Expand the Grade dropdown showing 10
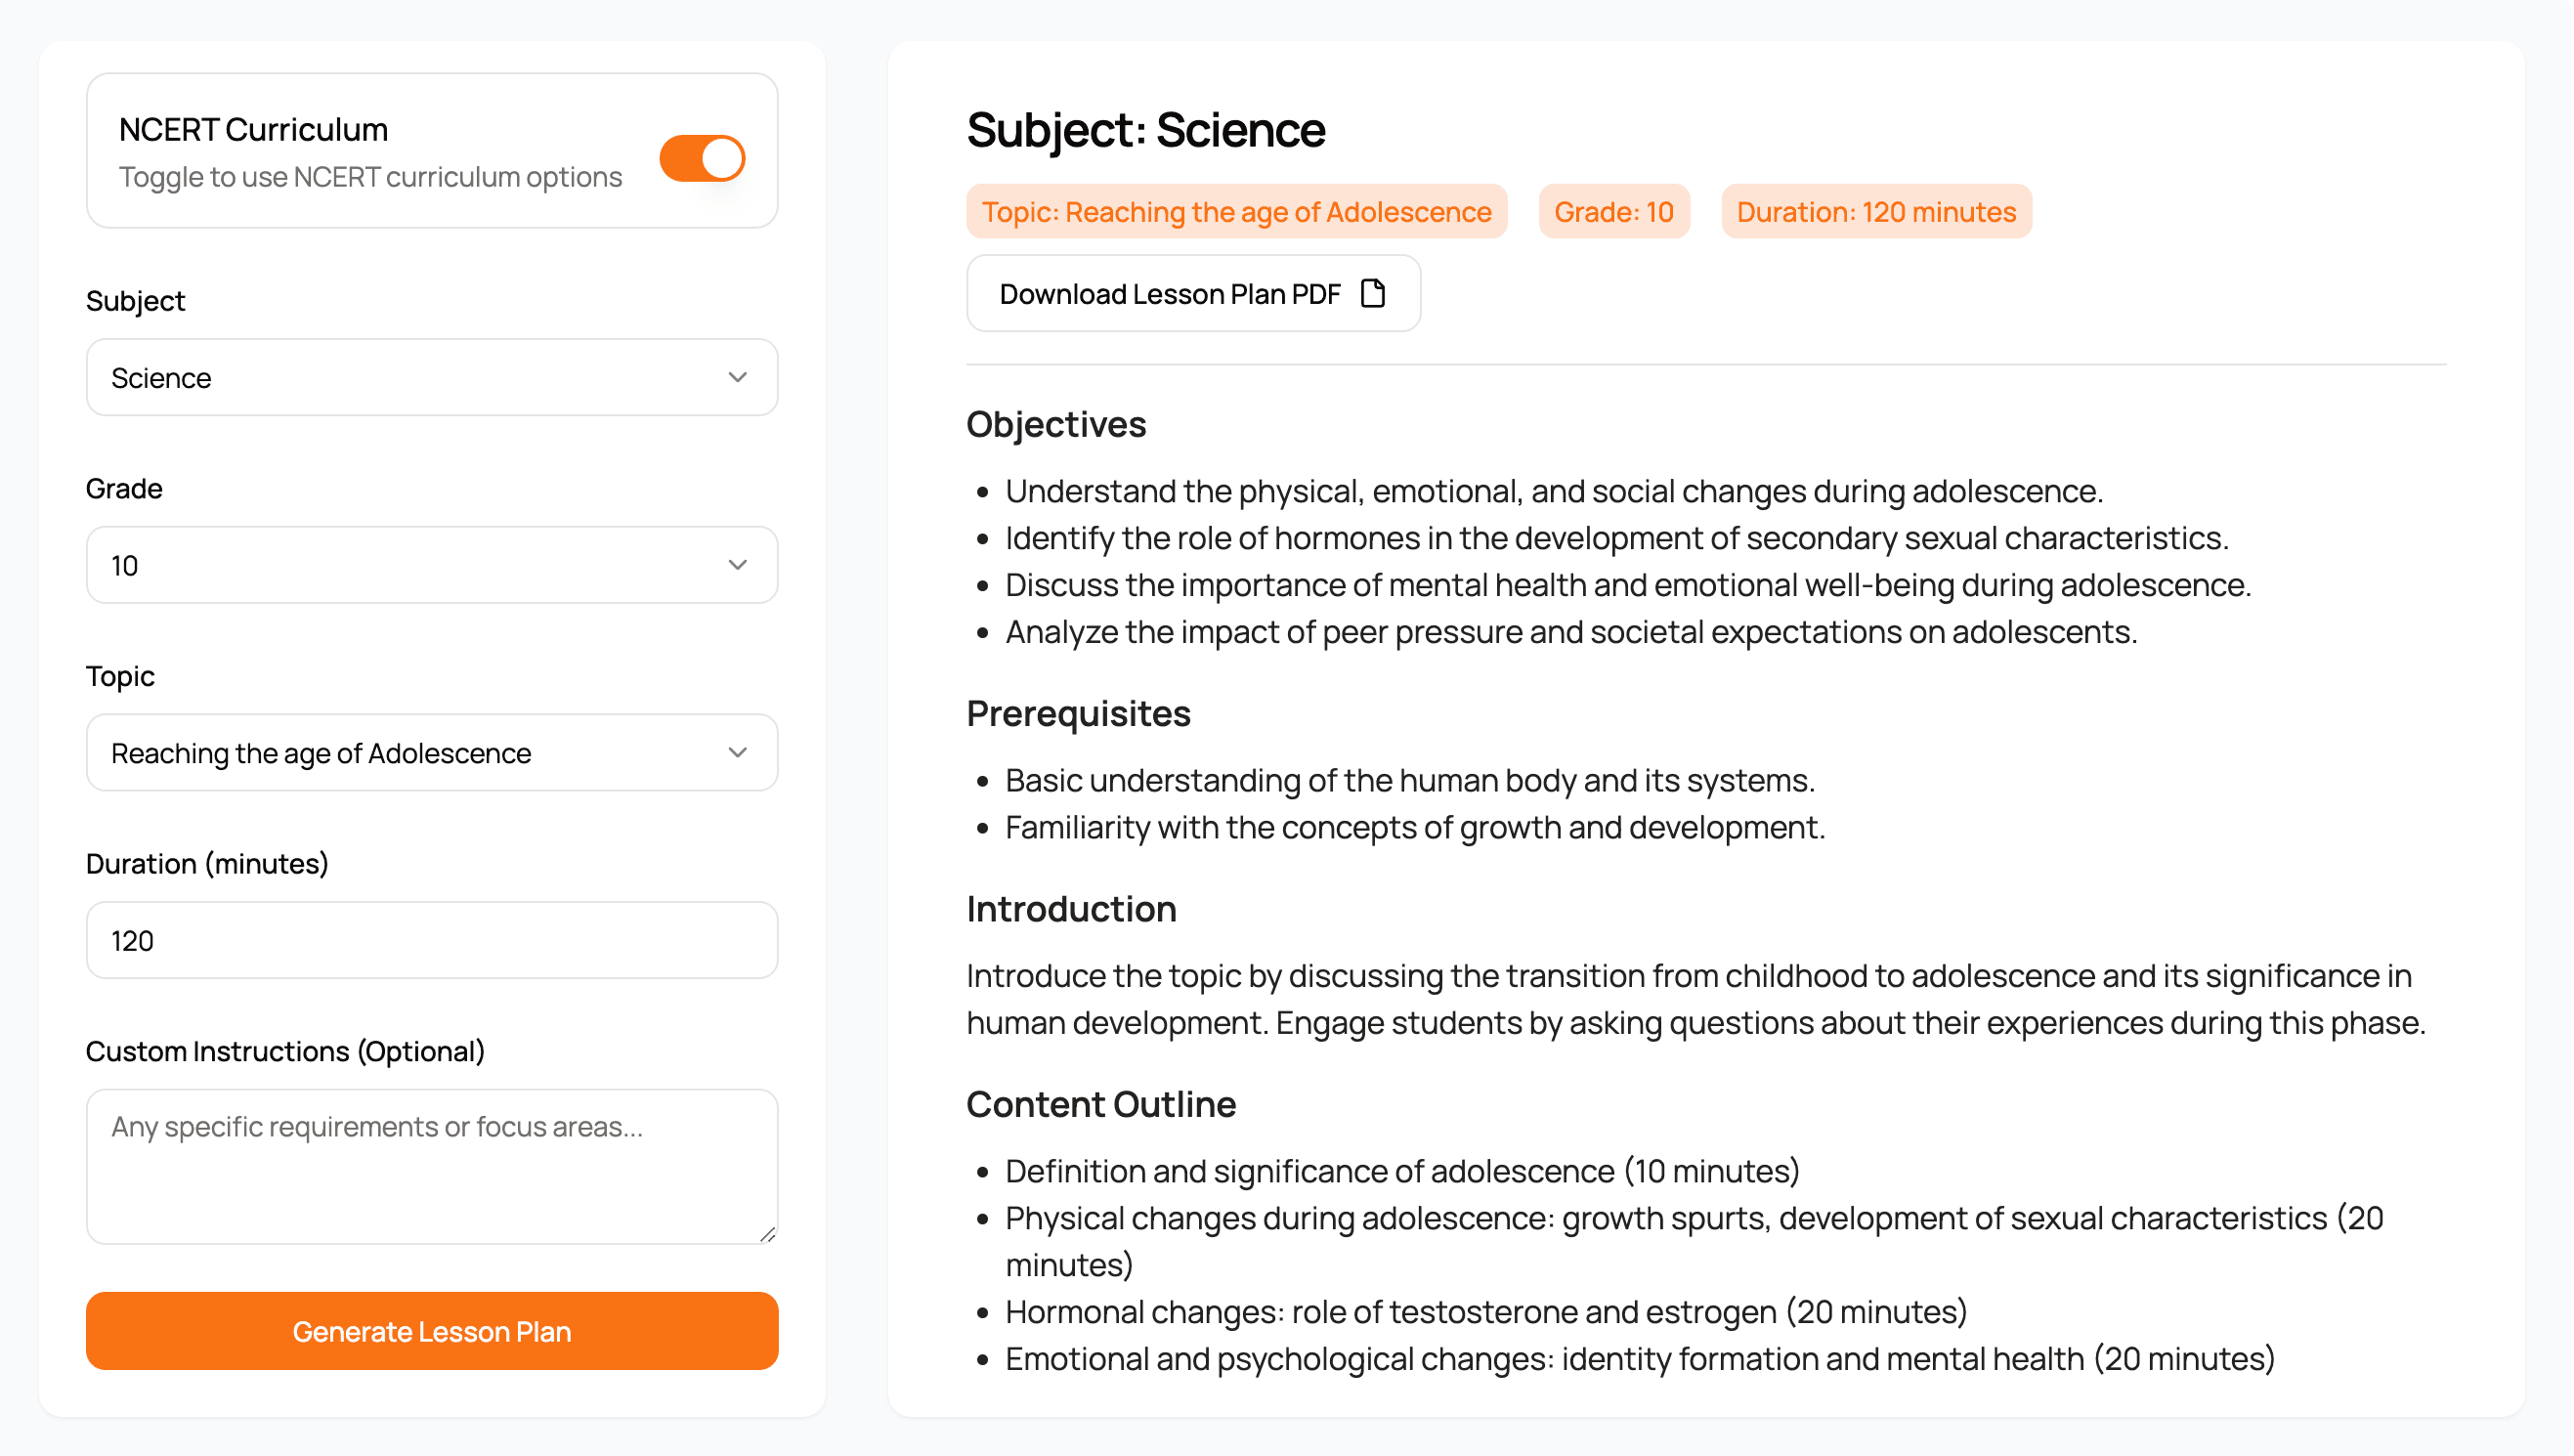Viewport: 2574px width, 1456px height. coord(432,565)
